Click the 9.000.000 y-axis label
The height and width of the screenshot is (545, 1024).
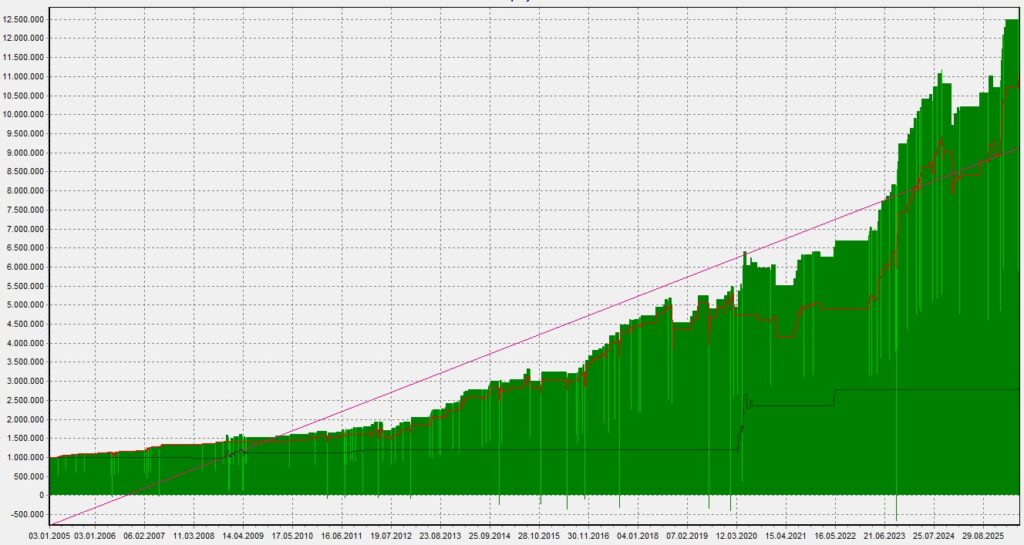pos(25,153)
